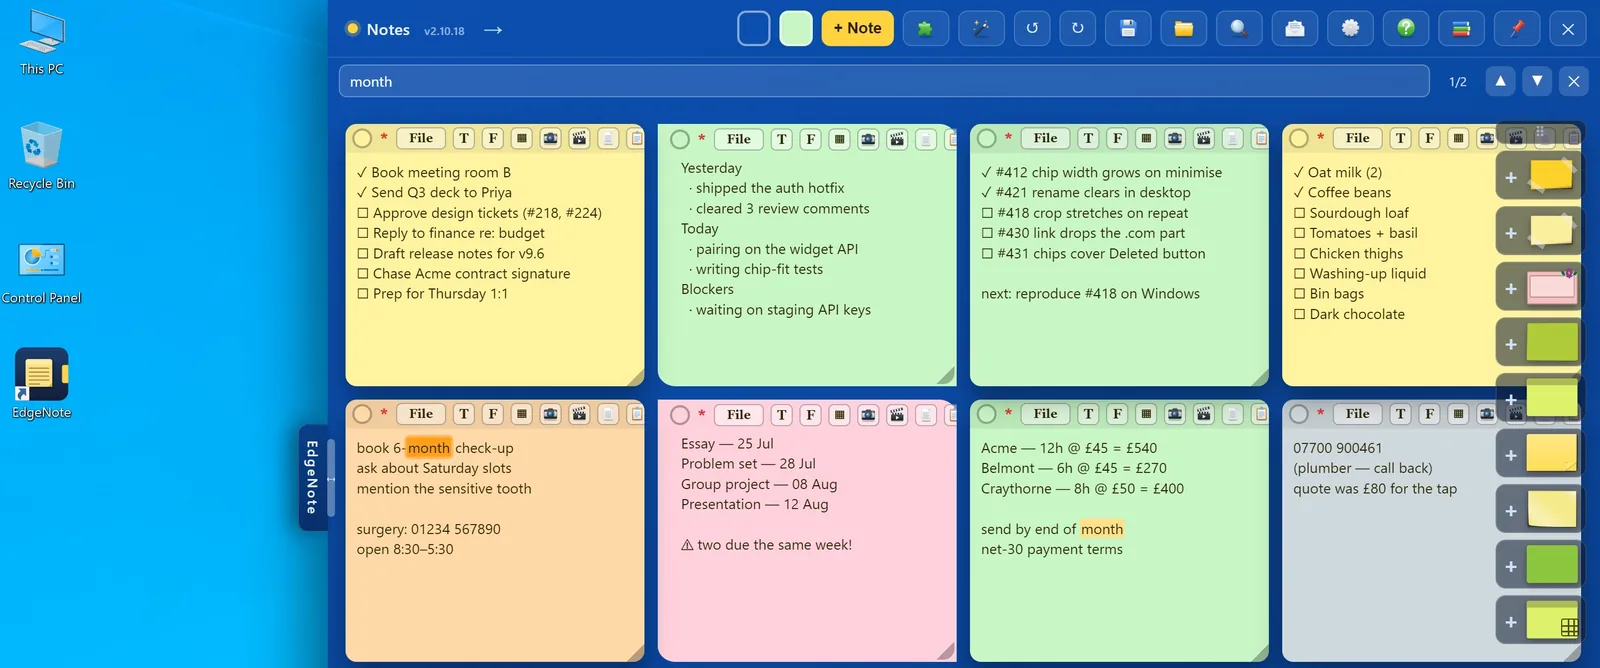Click the clapperboard icon on the Essay deadlines note
The height and width of the screenshot is (668, 1600).
(897, 415)
